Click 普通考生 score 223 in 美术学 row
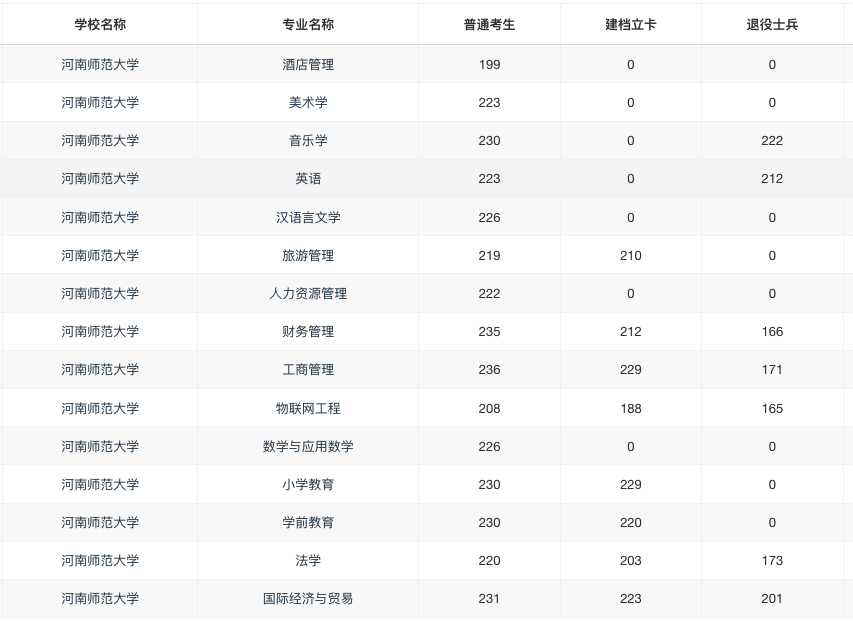Viewport: 853px width, 621px height. [489, 103]
